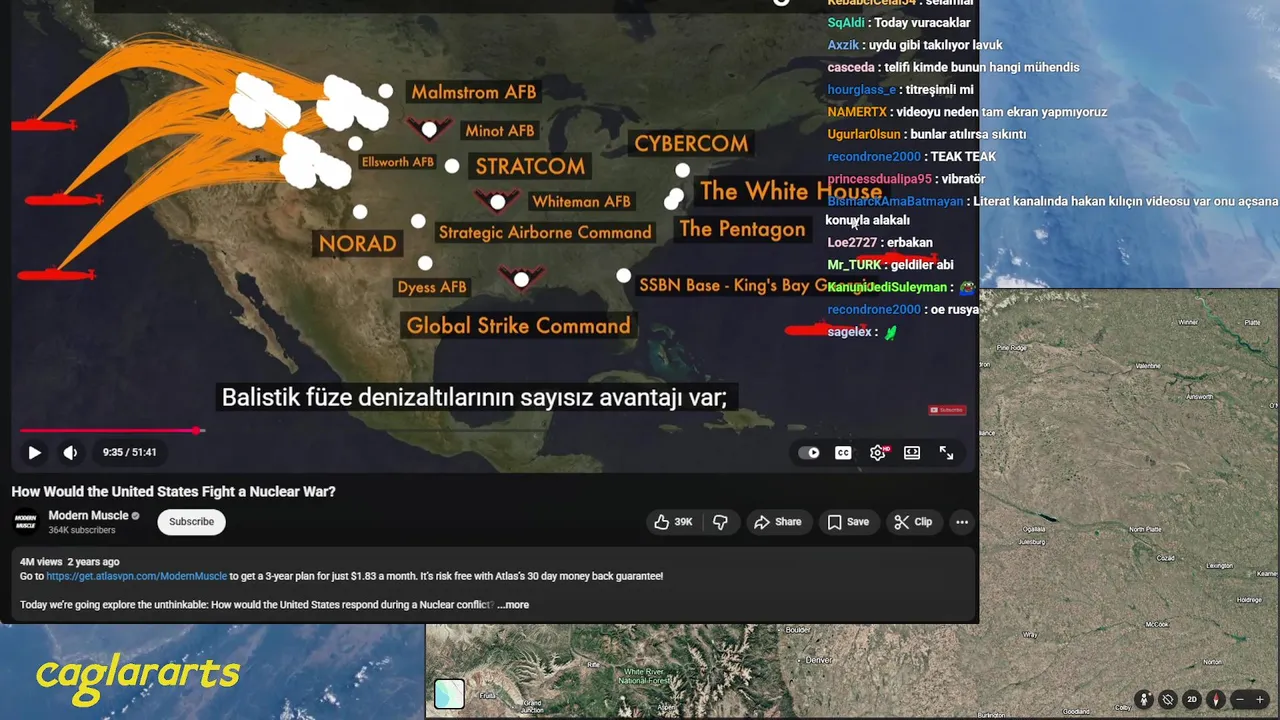Save the video to a playlist
This screenshot has height=720, width=1280.
[848, 522]
